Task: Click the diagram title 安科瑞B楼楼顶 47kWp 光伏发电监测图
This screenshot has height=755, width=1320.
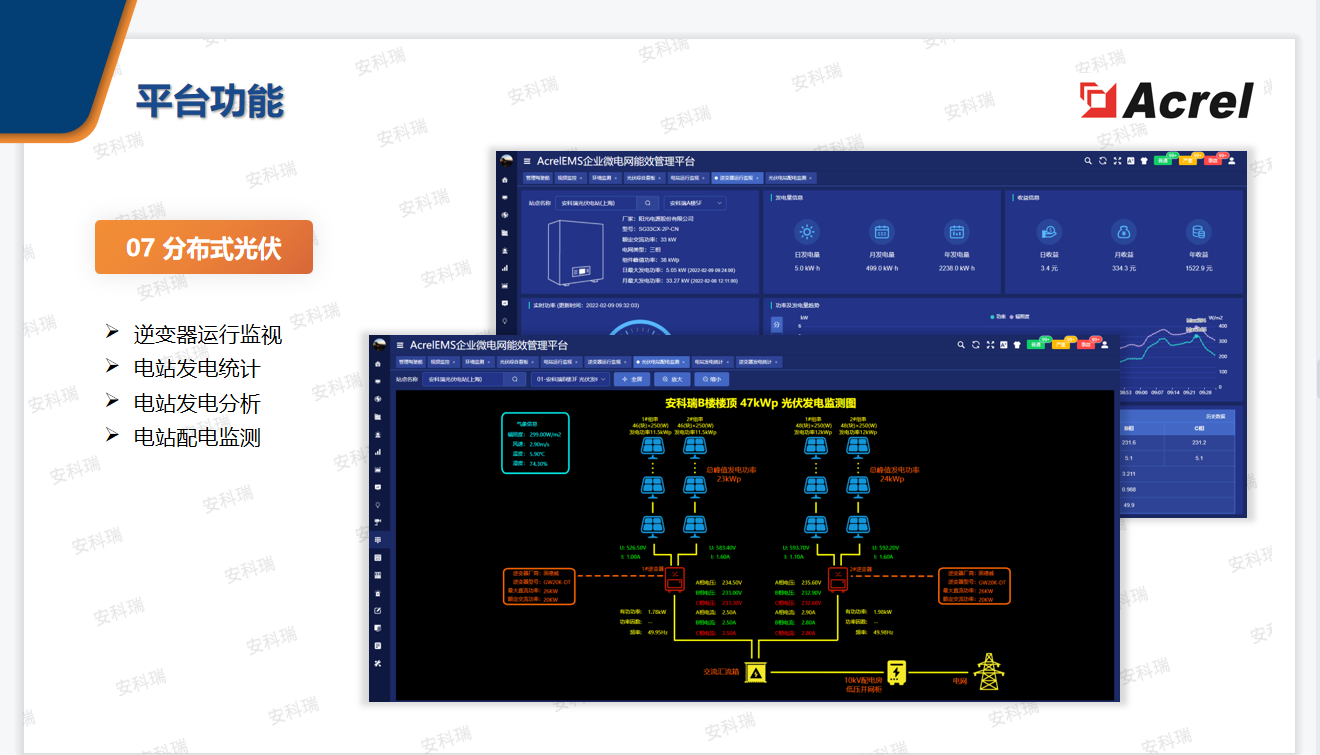Action: coord(761,403)
